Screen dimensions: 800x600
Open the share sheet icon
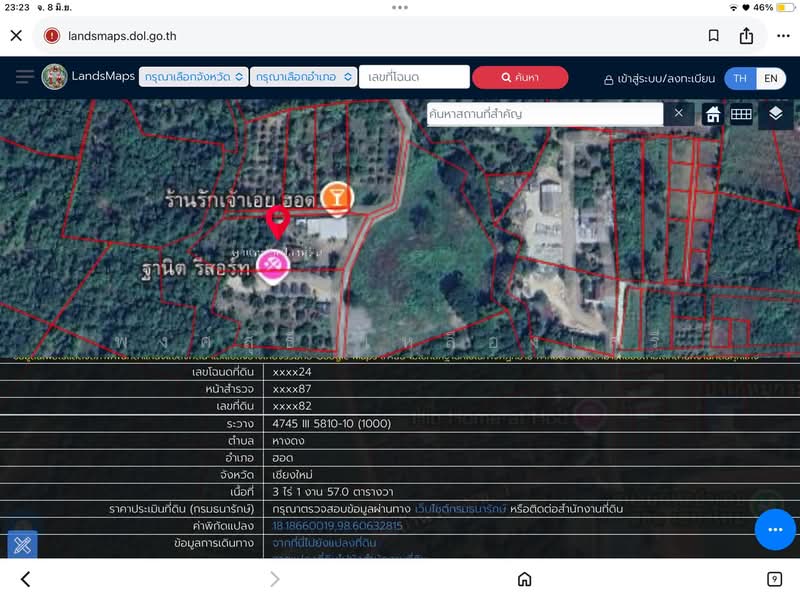point(746,36)
